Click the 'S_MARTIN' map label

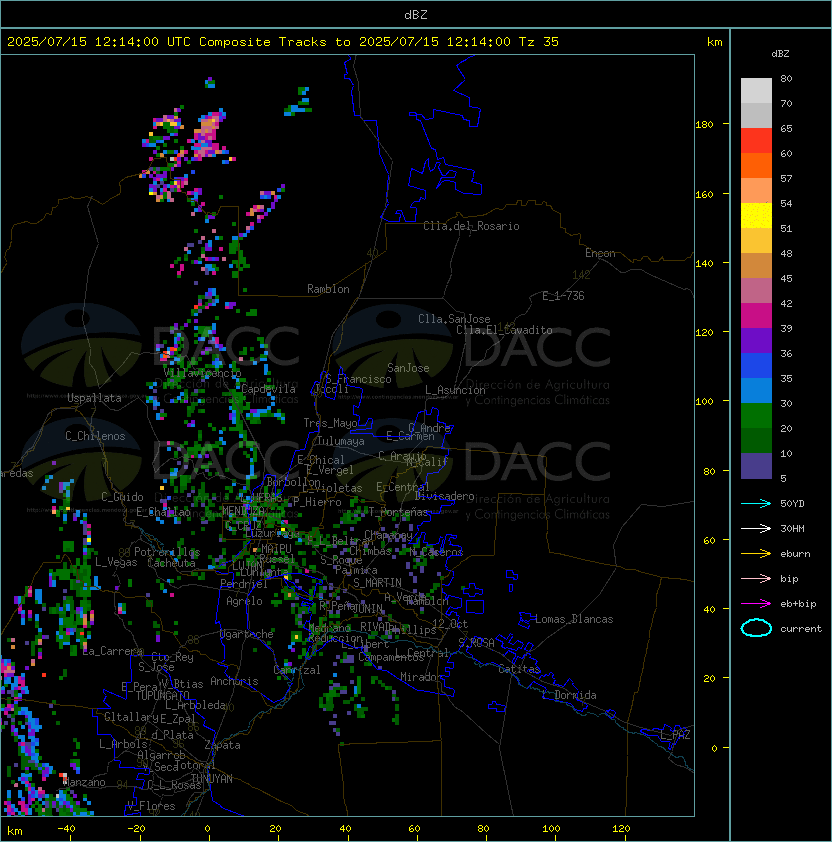pos(377,583)
